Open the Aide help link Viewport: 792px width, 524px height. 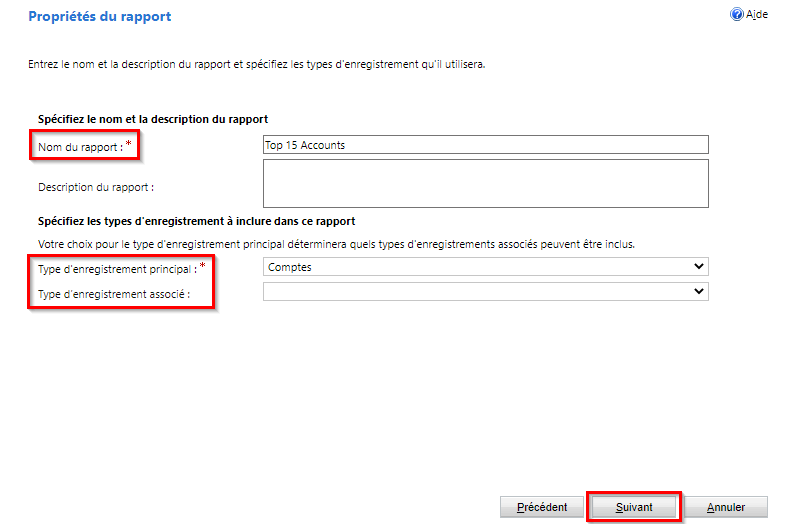757,15
